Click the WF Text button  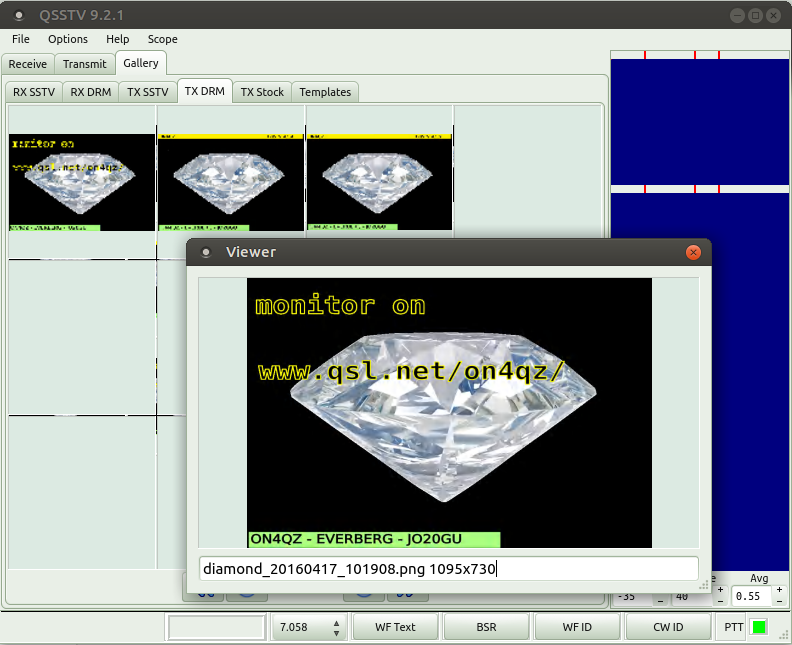click(395, 627)
